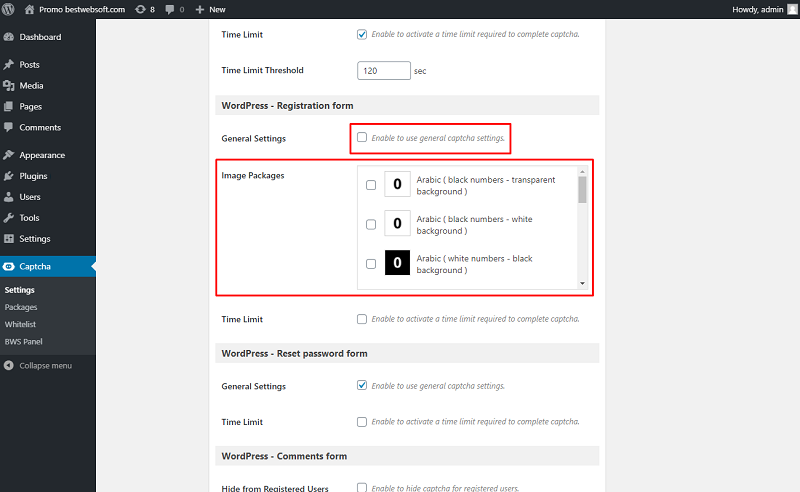Viewport: 800px width, 492px height.
Task: Click the plus icon beside New
Action: coord(199,9)
